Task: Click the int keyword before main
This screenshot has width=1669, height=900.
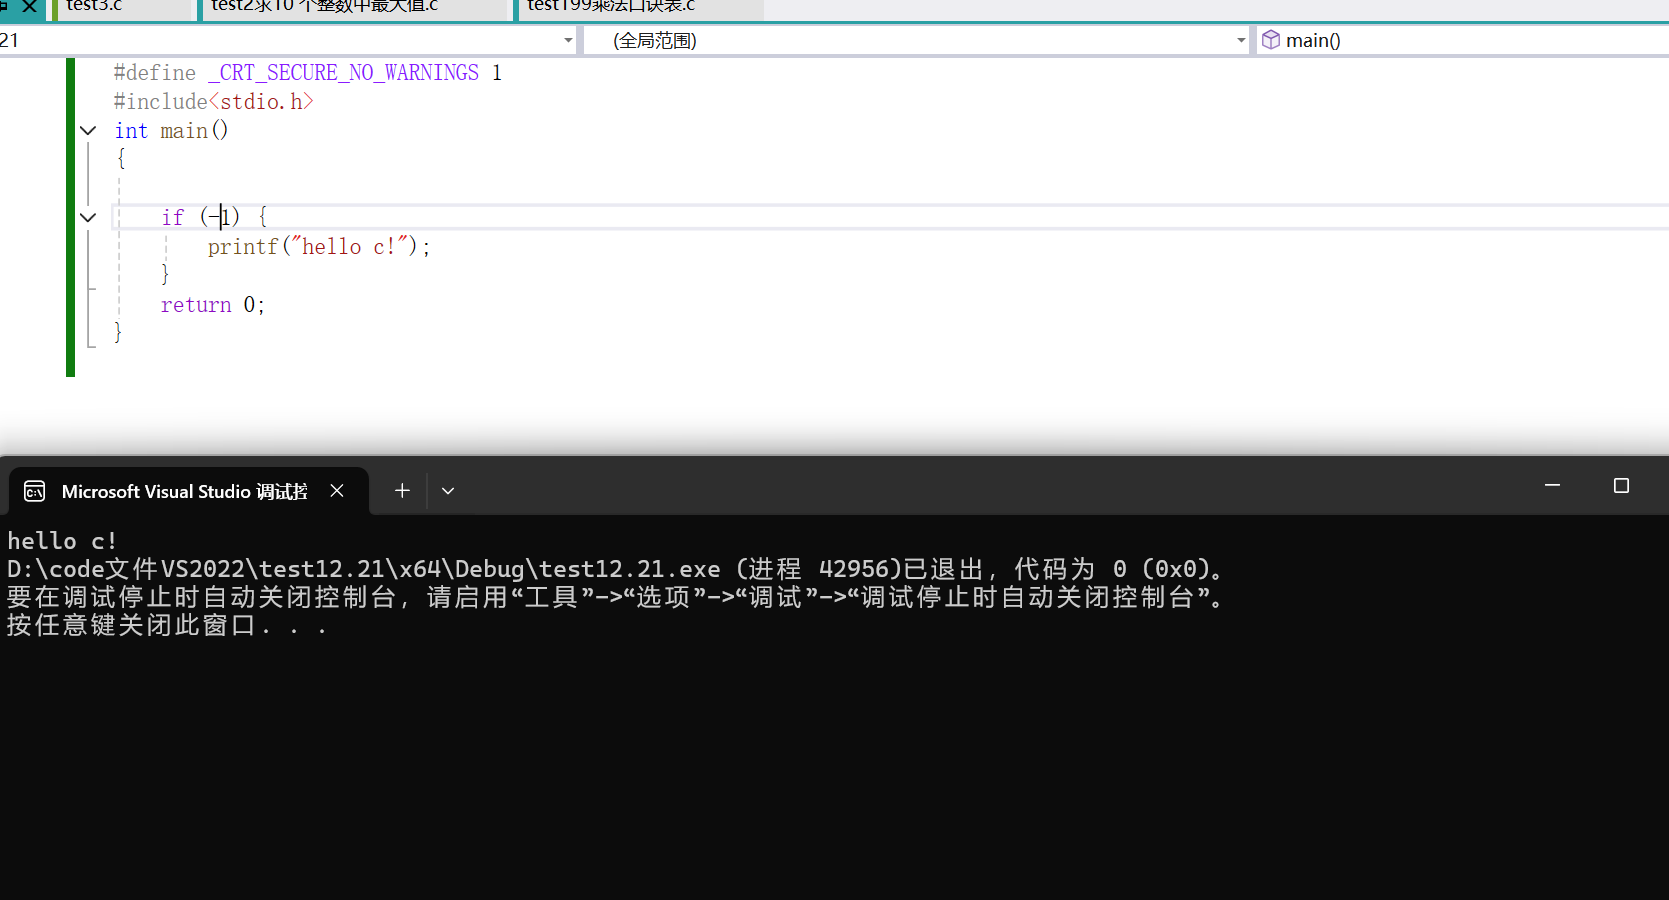Action: coord(131,131)
